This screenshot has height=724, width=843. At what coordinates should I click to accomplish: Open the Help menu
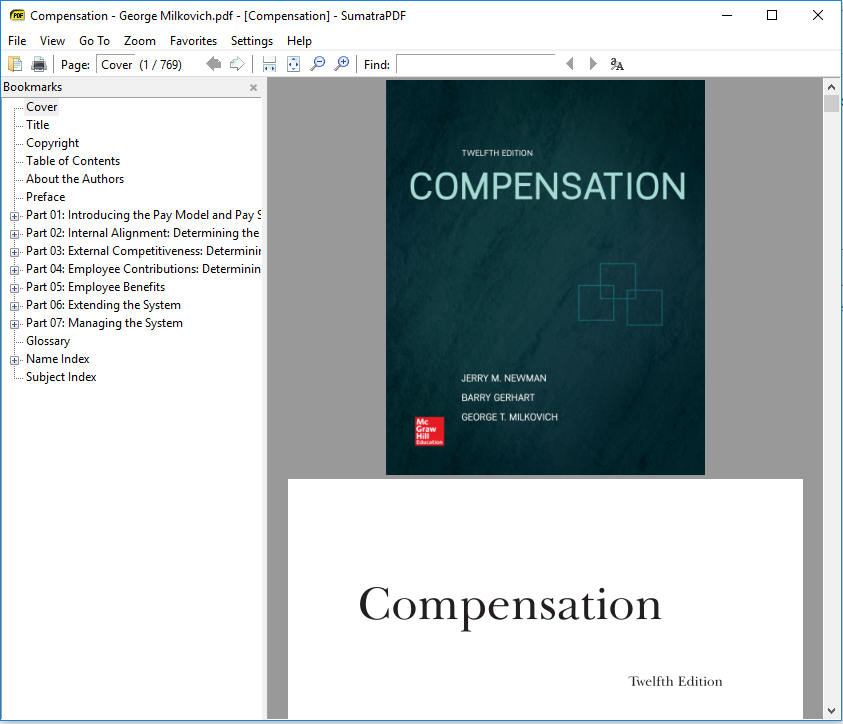[x=299, y=41]
